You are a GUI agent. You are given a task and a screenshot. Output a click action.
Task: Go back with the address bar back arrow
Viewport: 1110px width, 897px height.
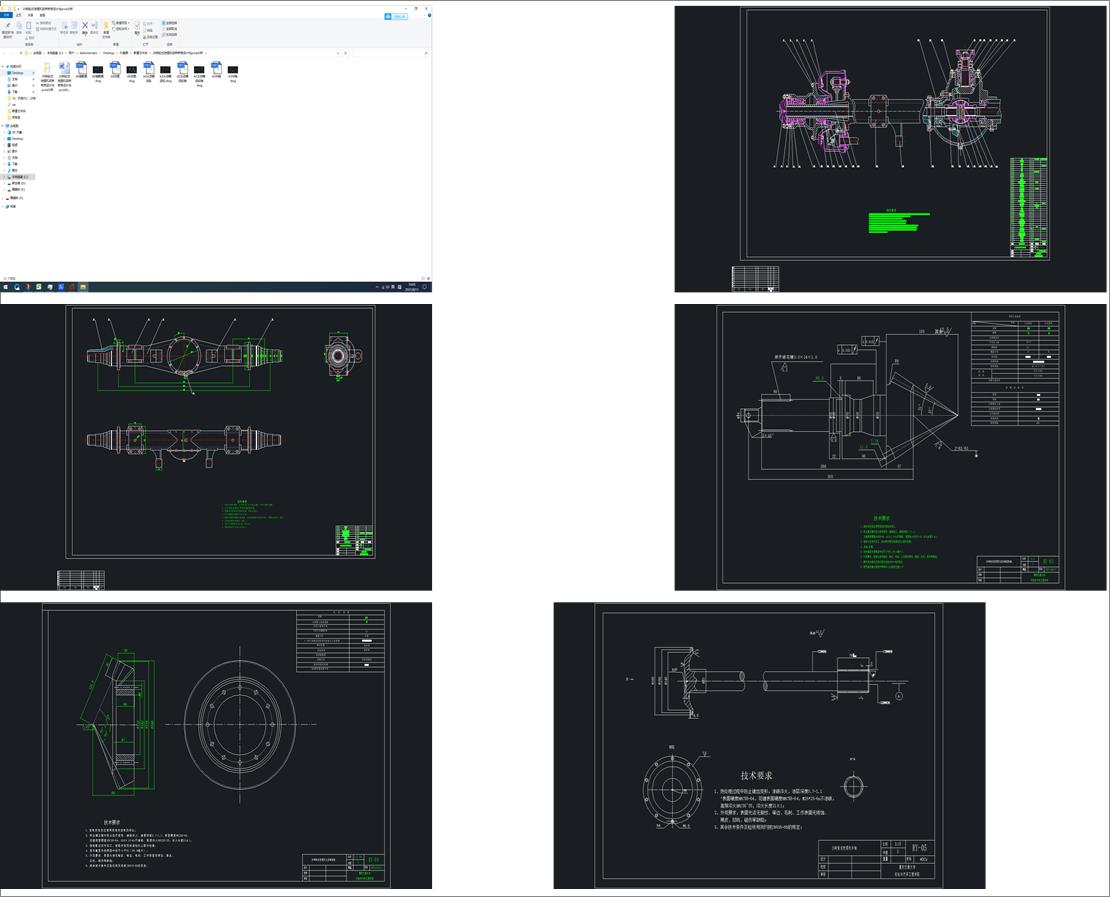5,52
